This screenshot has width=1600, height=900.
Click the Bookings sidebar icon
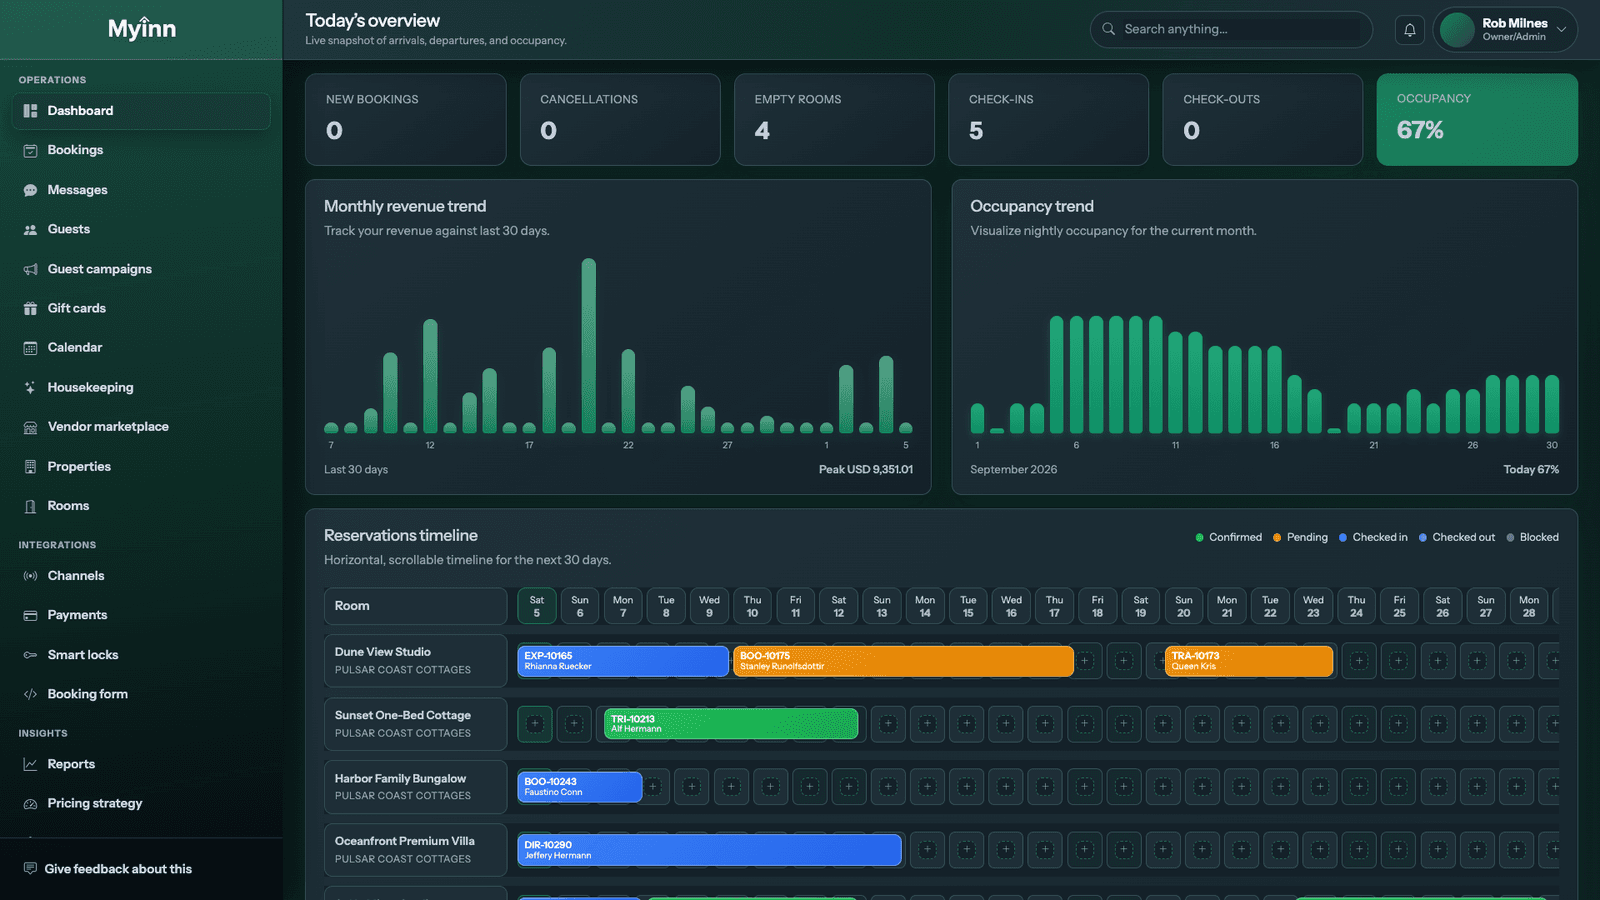[30, 150]
